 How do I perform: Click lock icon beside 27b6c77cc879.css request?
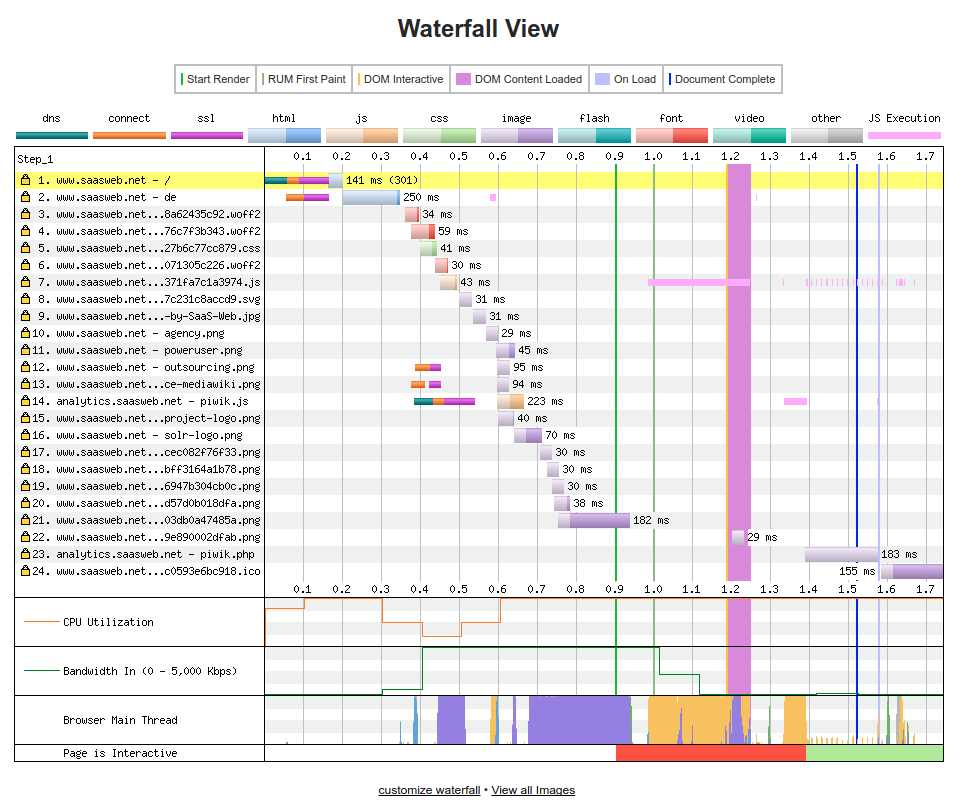pos(25,248)
